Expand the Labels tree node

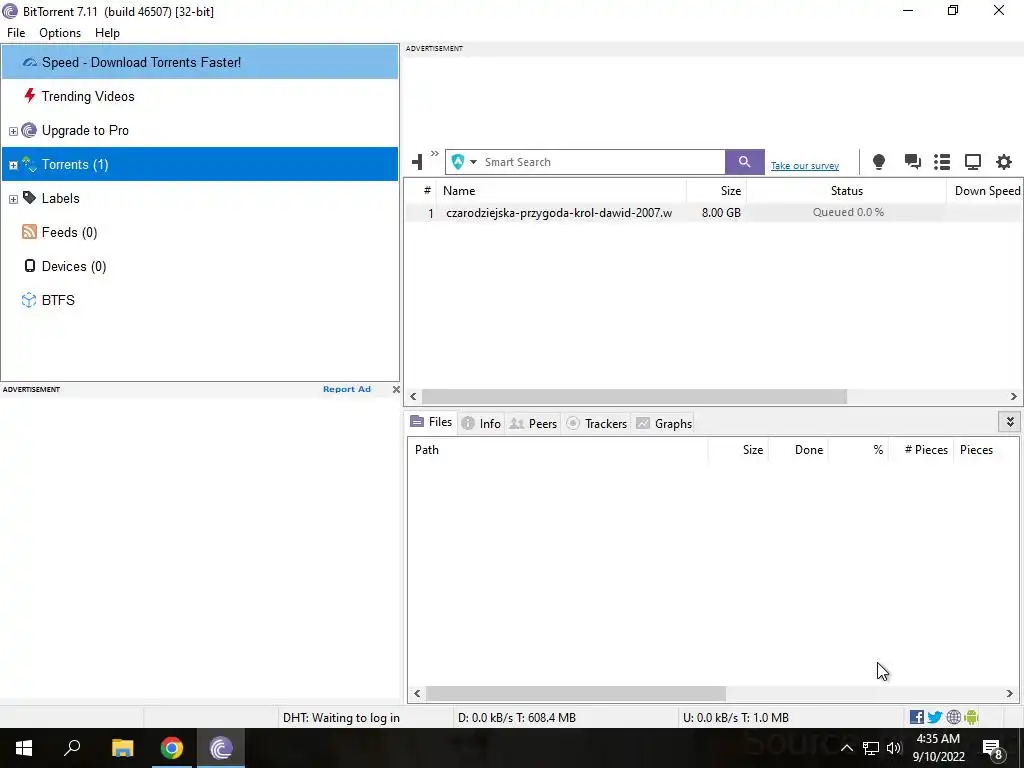click(13, 199)
